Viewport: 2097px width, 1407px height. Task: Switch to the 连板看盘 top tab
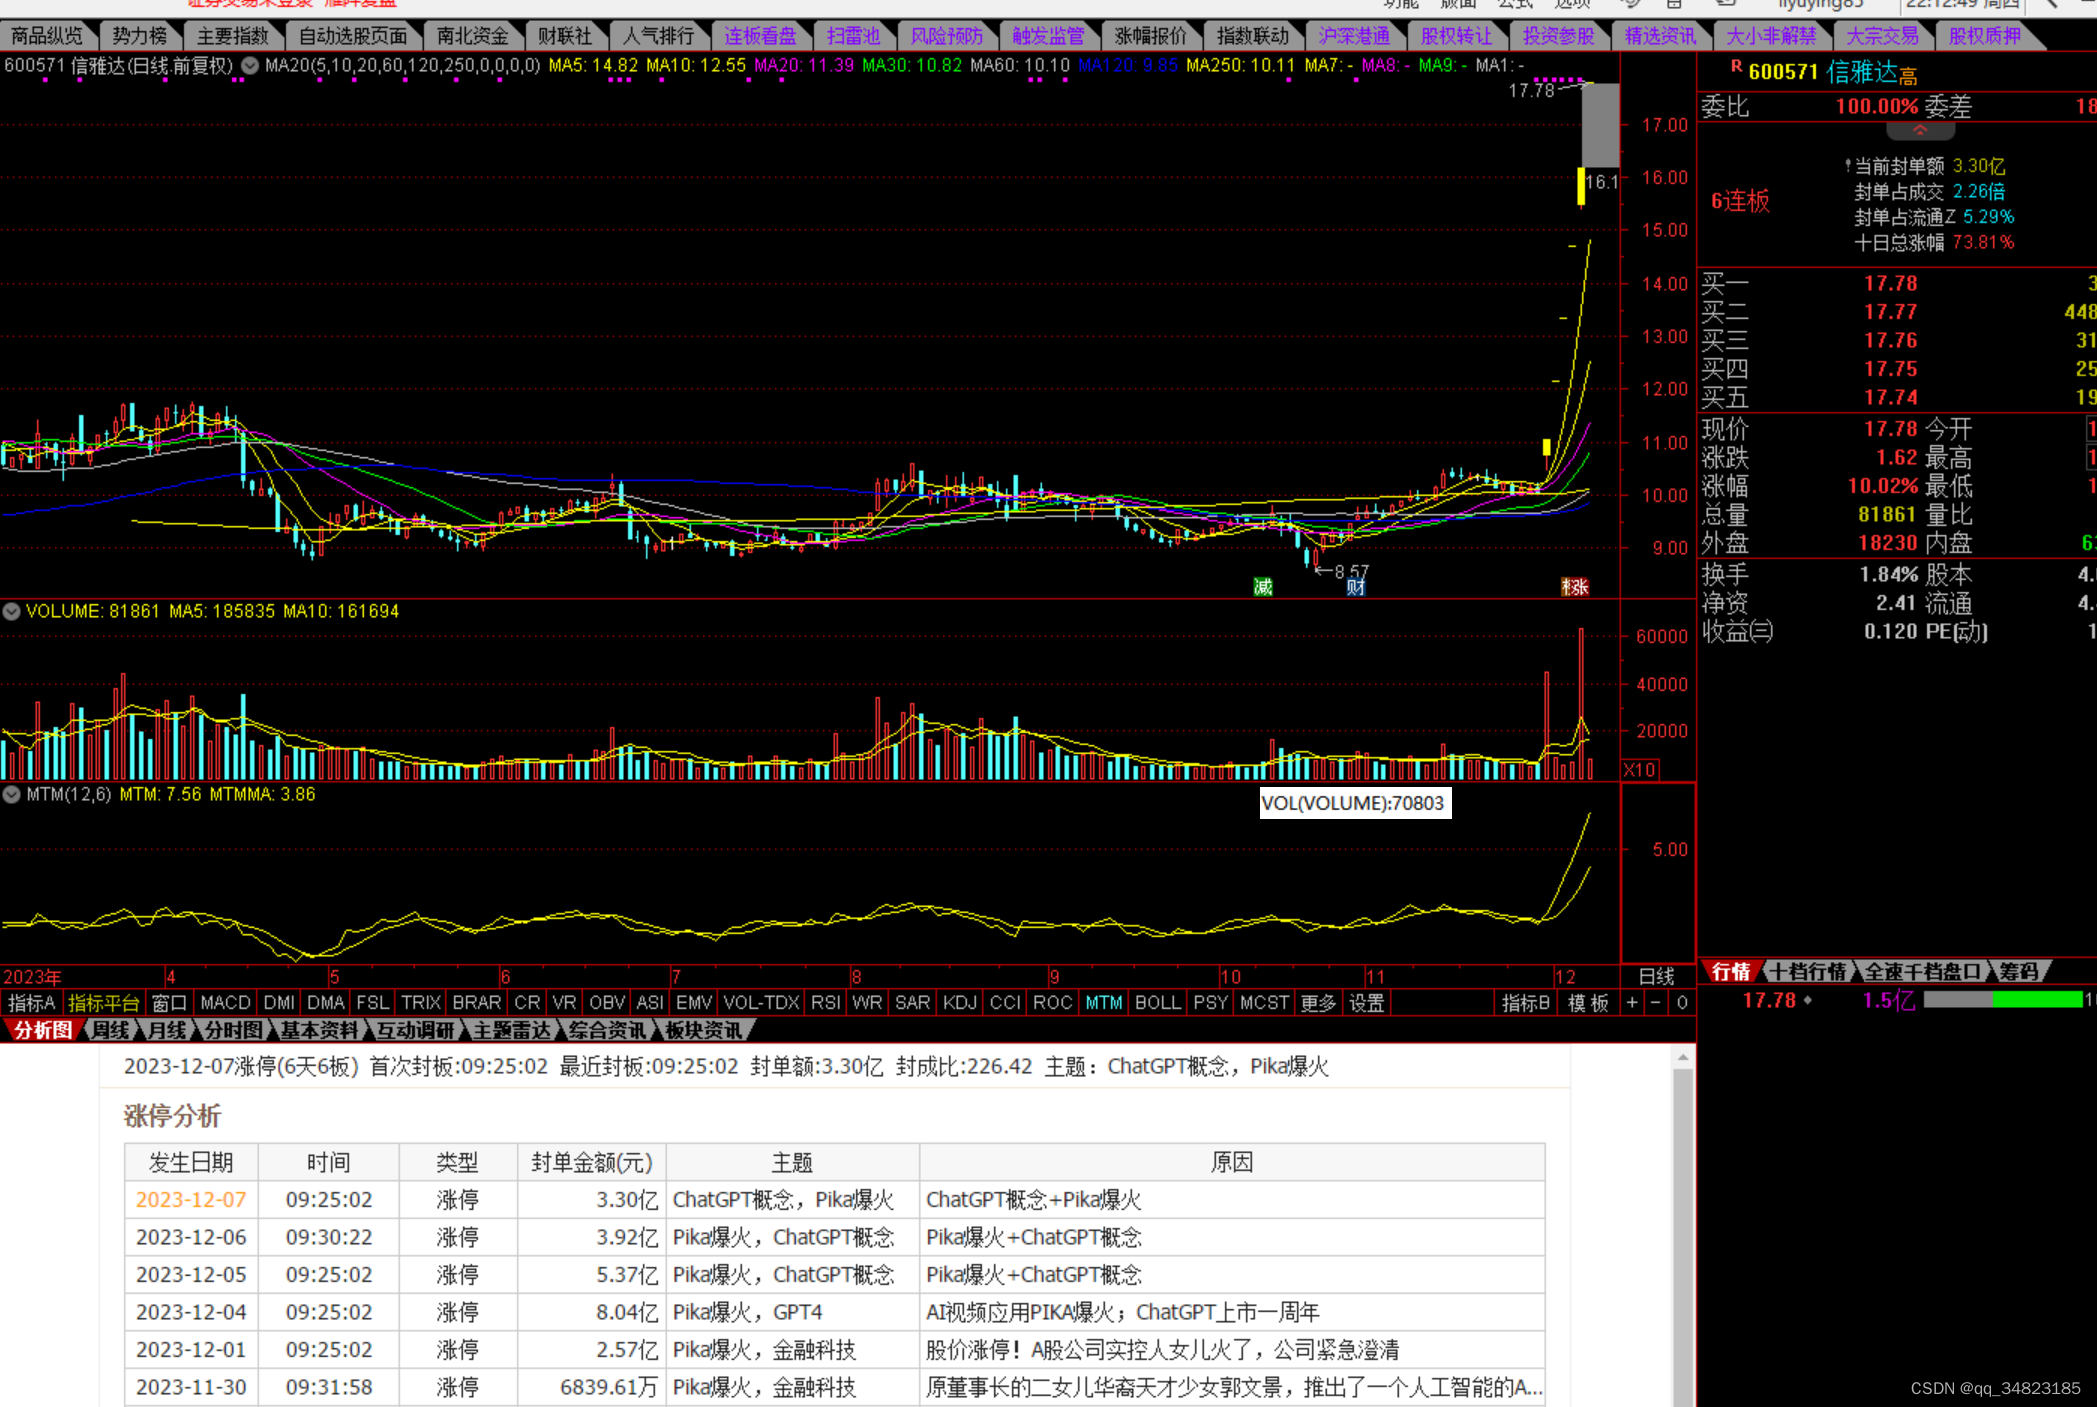click(760, 36)
